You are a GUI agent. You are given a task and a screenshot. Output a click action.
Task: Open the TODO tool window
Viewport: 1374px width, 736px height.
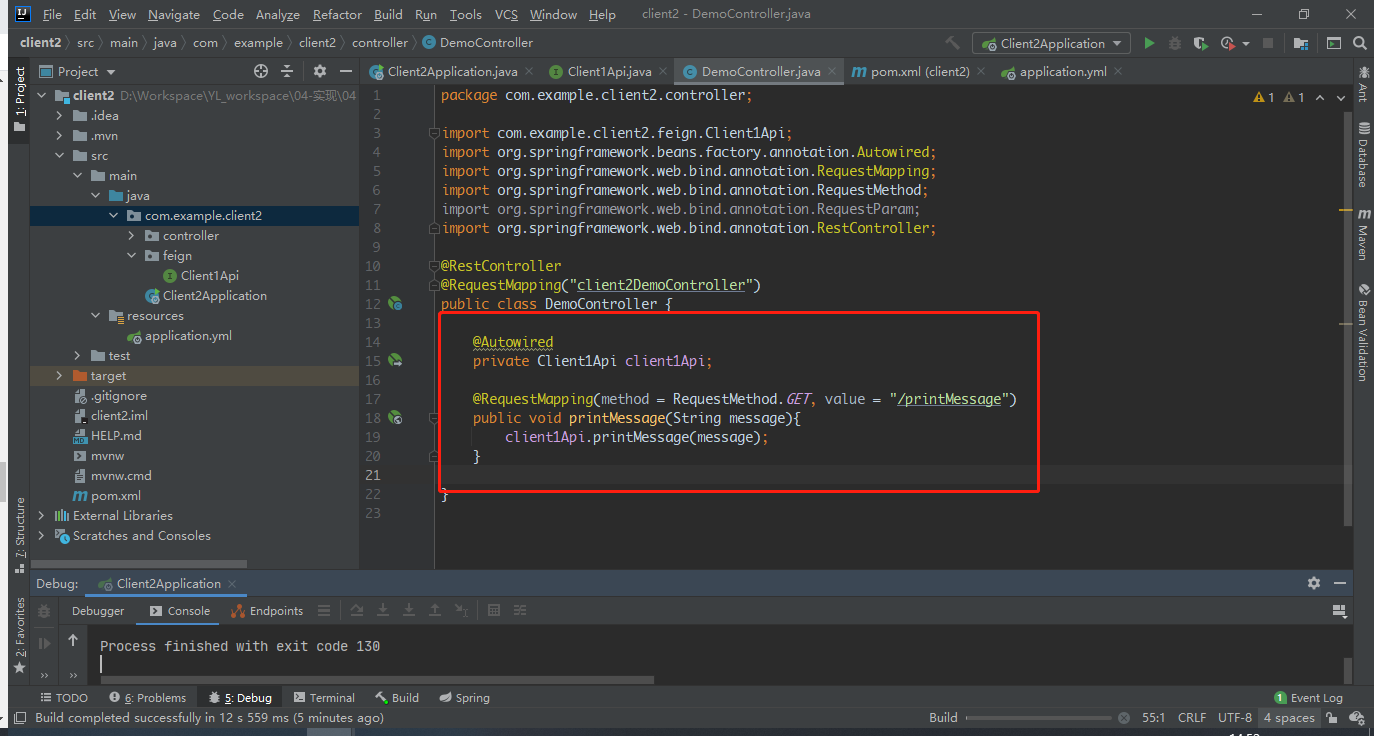[64, 697]
